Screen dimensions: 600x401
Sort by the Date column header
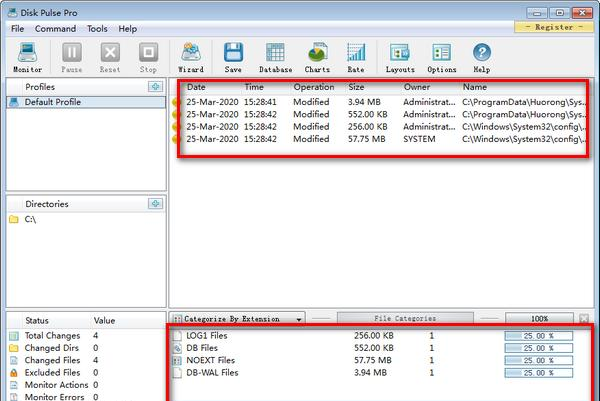pos(196,87)
